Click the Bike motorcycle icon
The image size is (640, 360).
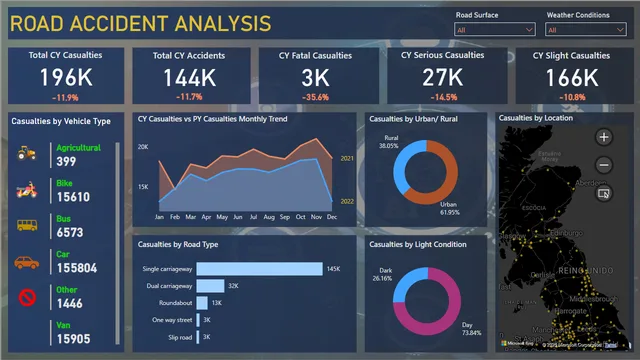pyautogui.click(x=27, y=190)
